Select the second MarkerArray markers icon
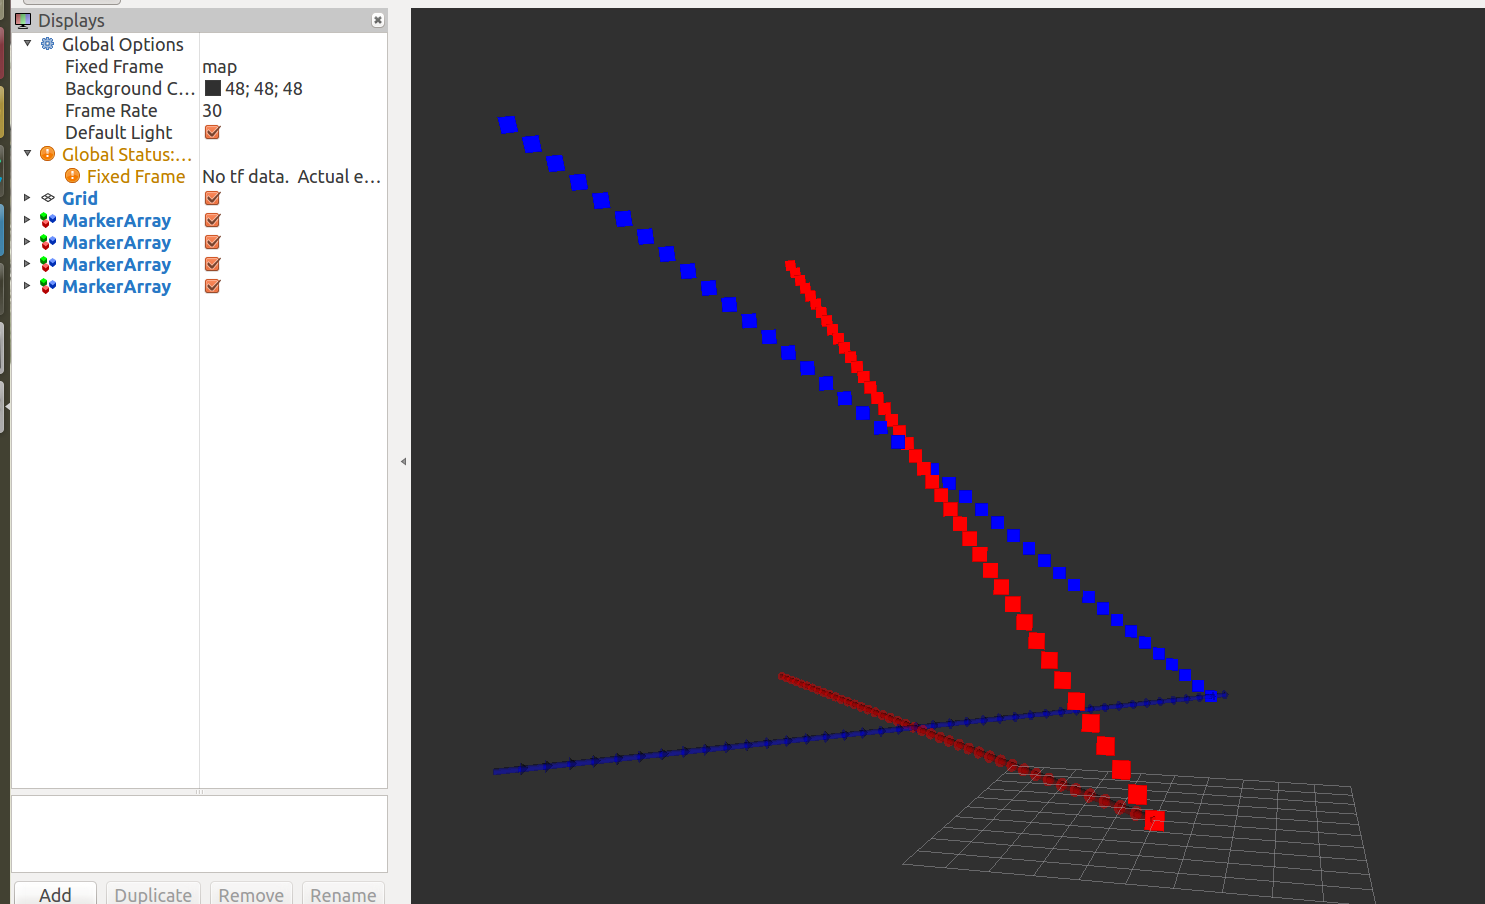Viewport: 1485px width, 904px height. (x=48, y=242)
